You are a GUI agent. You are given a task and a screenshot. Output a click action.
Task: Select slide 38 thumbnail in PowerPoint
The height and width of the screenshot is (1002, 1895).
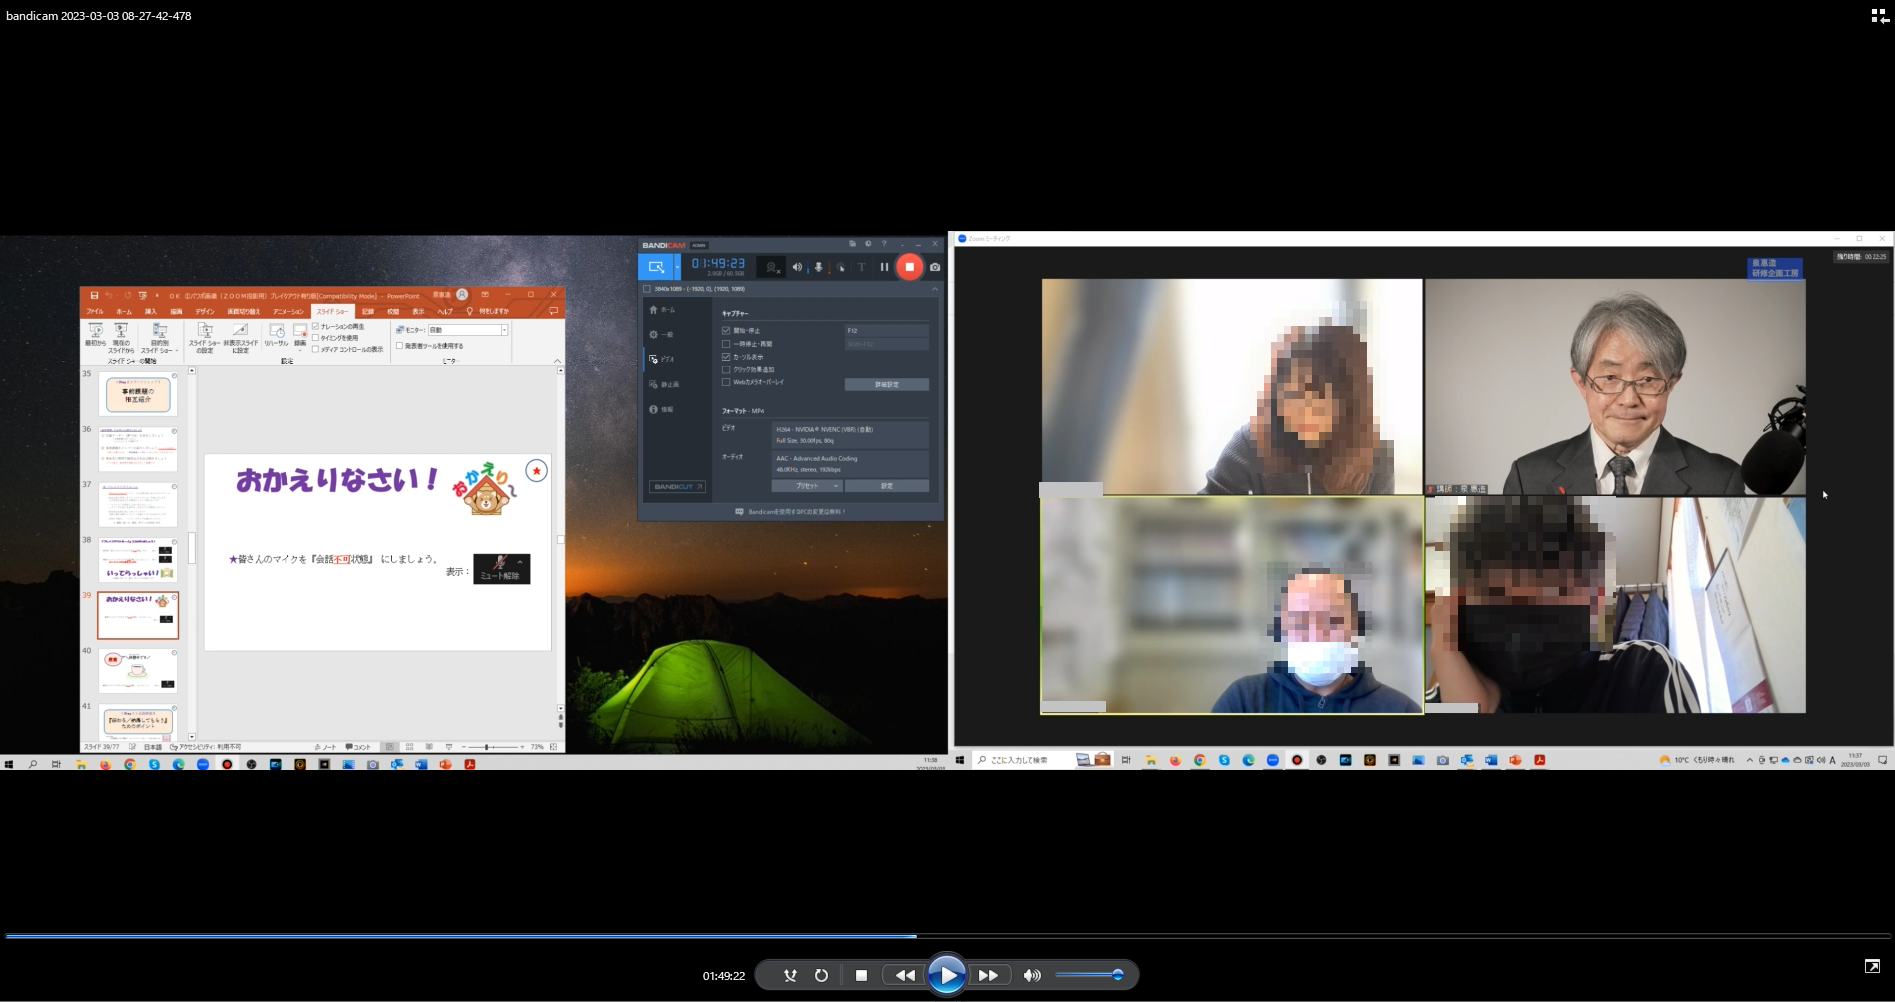[138, 560]
